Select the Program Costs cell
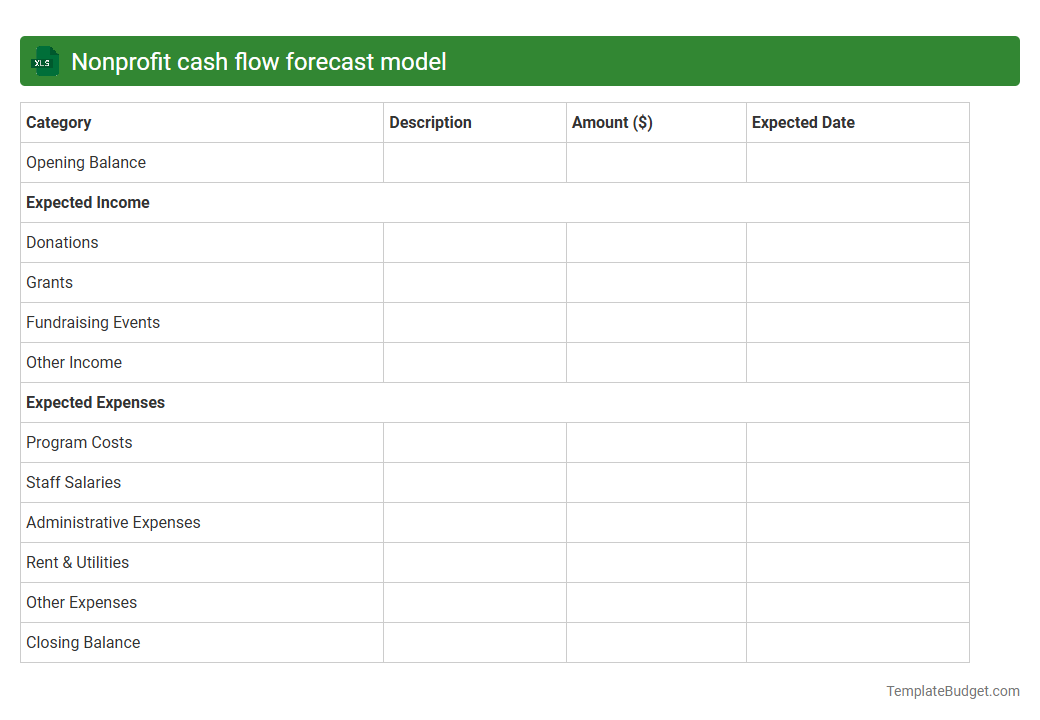Screen dimensions: 1040x720 (x=79, y=442)
